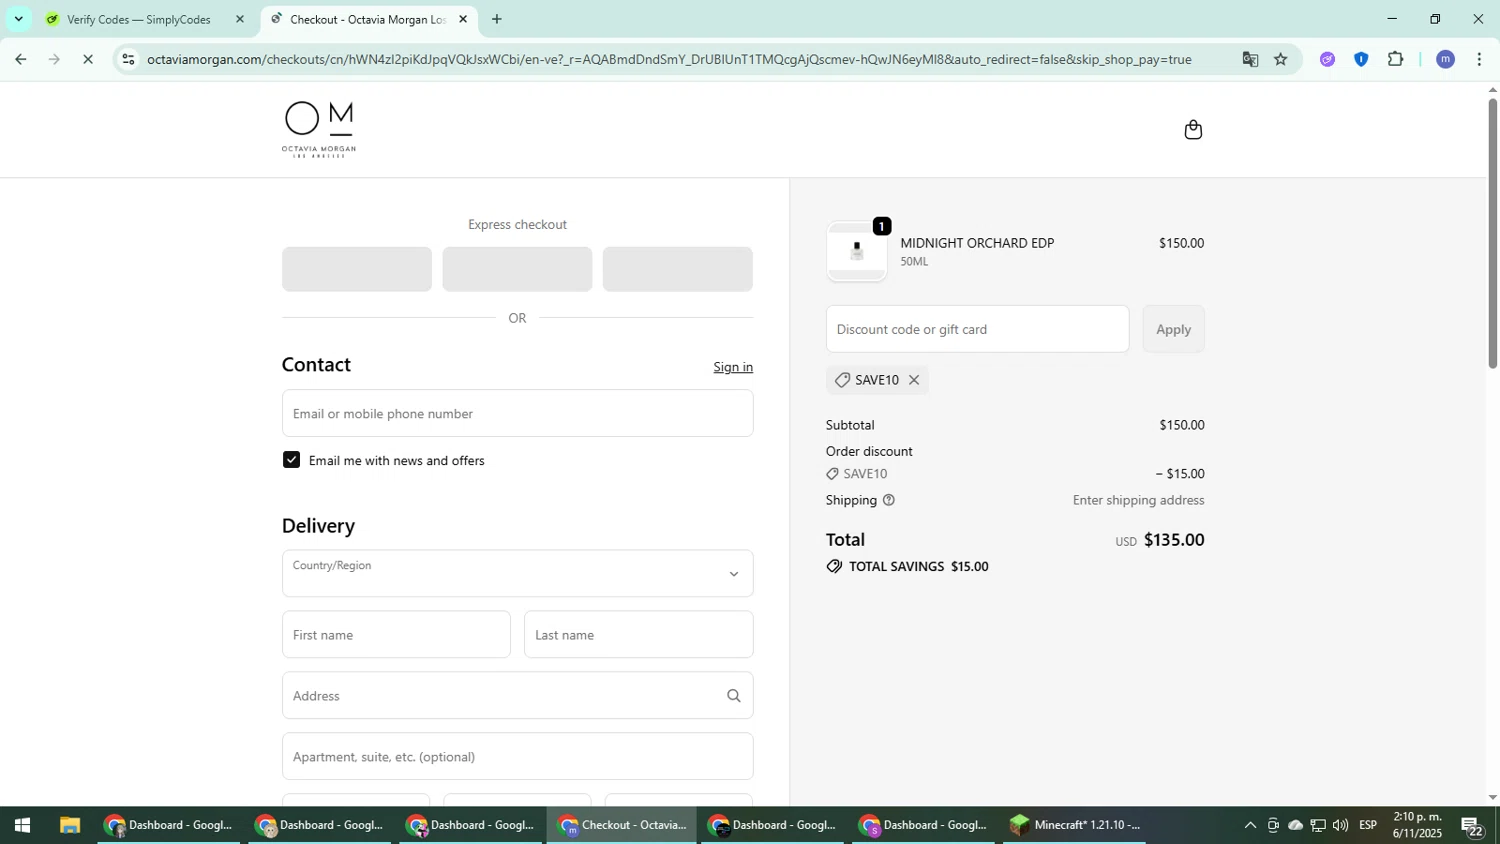This screenshot has height=844, width=1500.
Task: Open the taskbar clock and date
Action: (1417, 825)
